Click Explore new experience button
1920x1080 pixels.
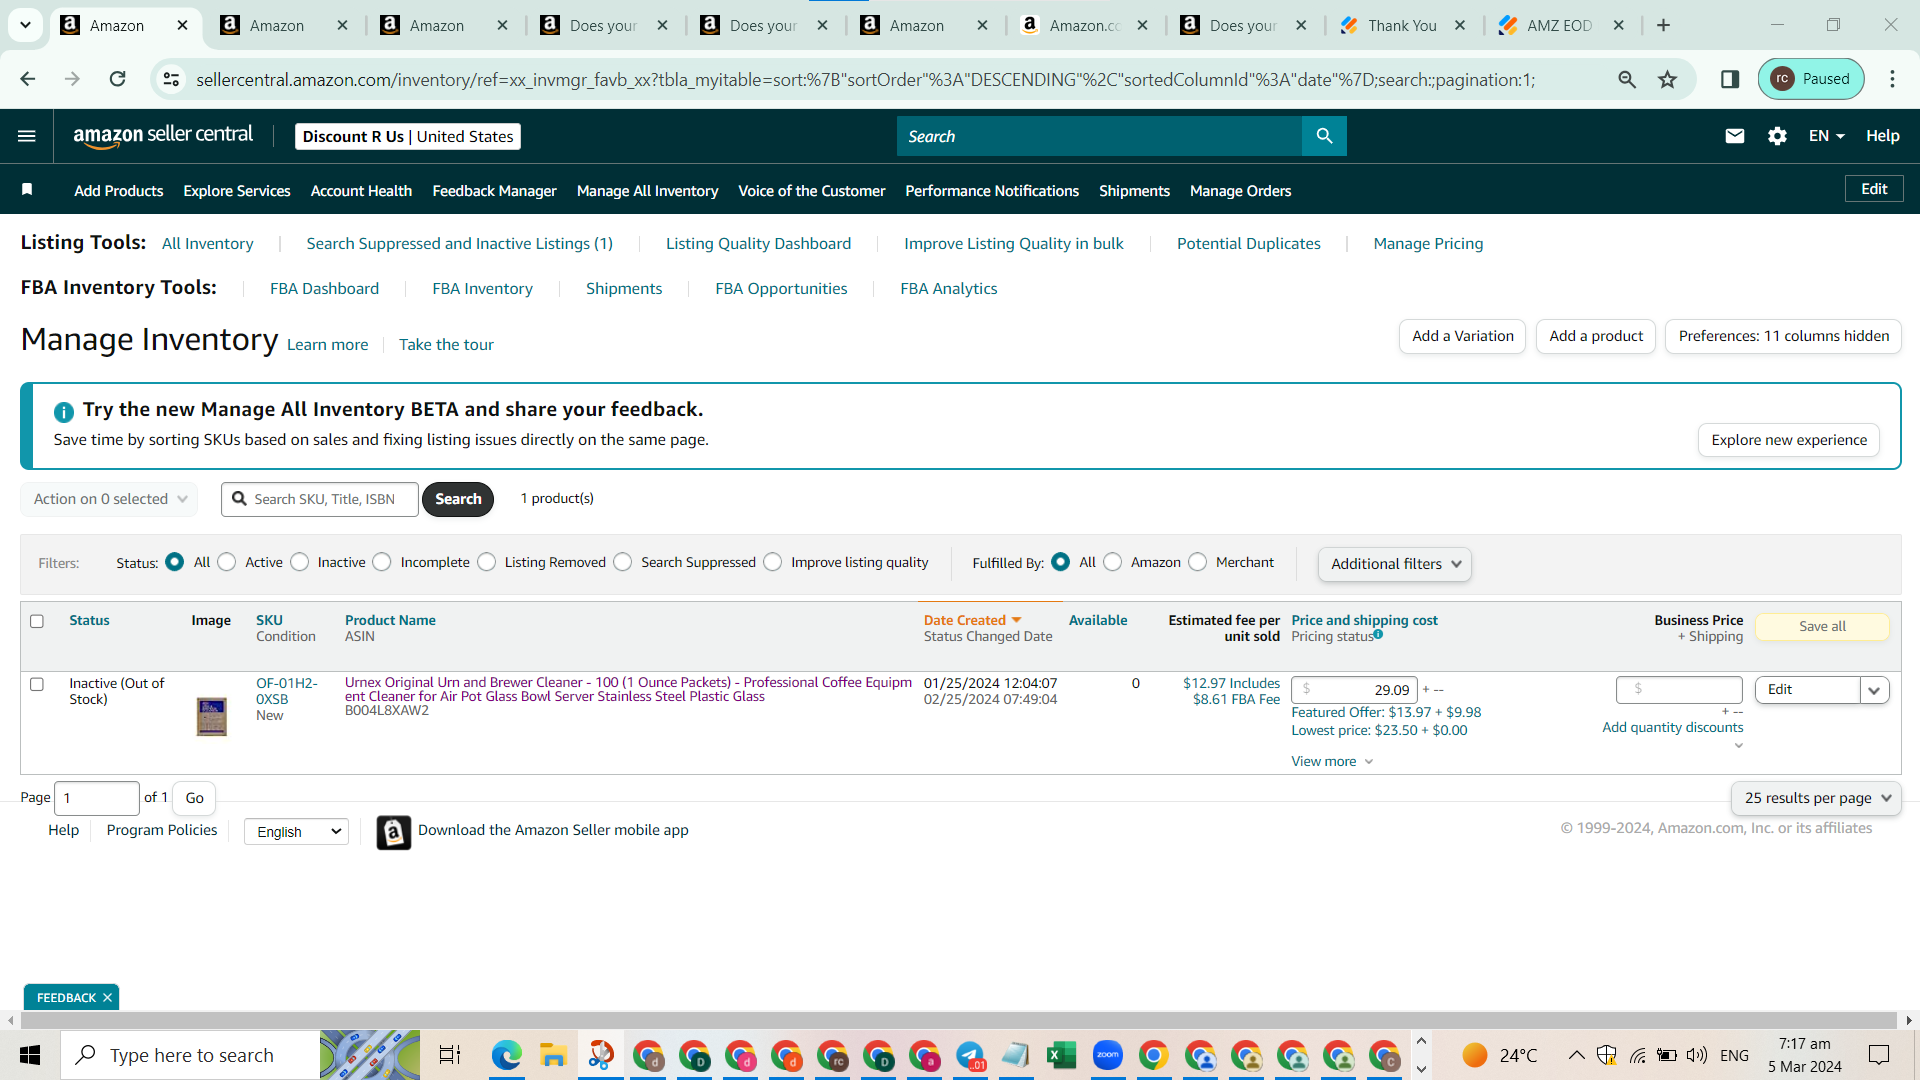[1789, 440]
